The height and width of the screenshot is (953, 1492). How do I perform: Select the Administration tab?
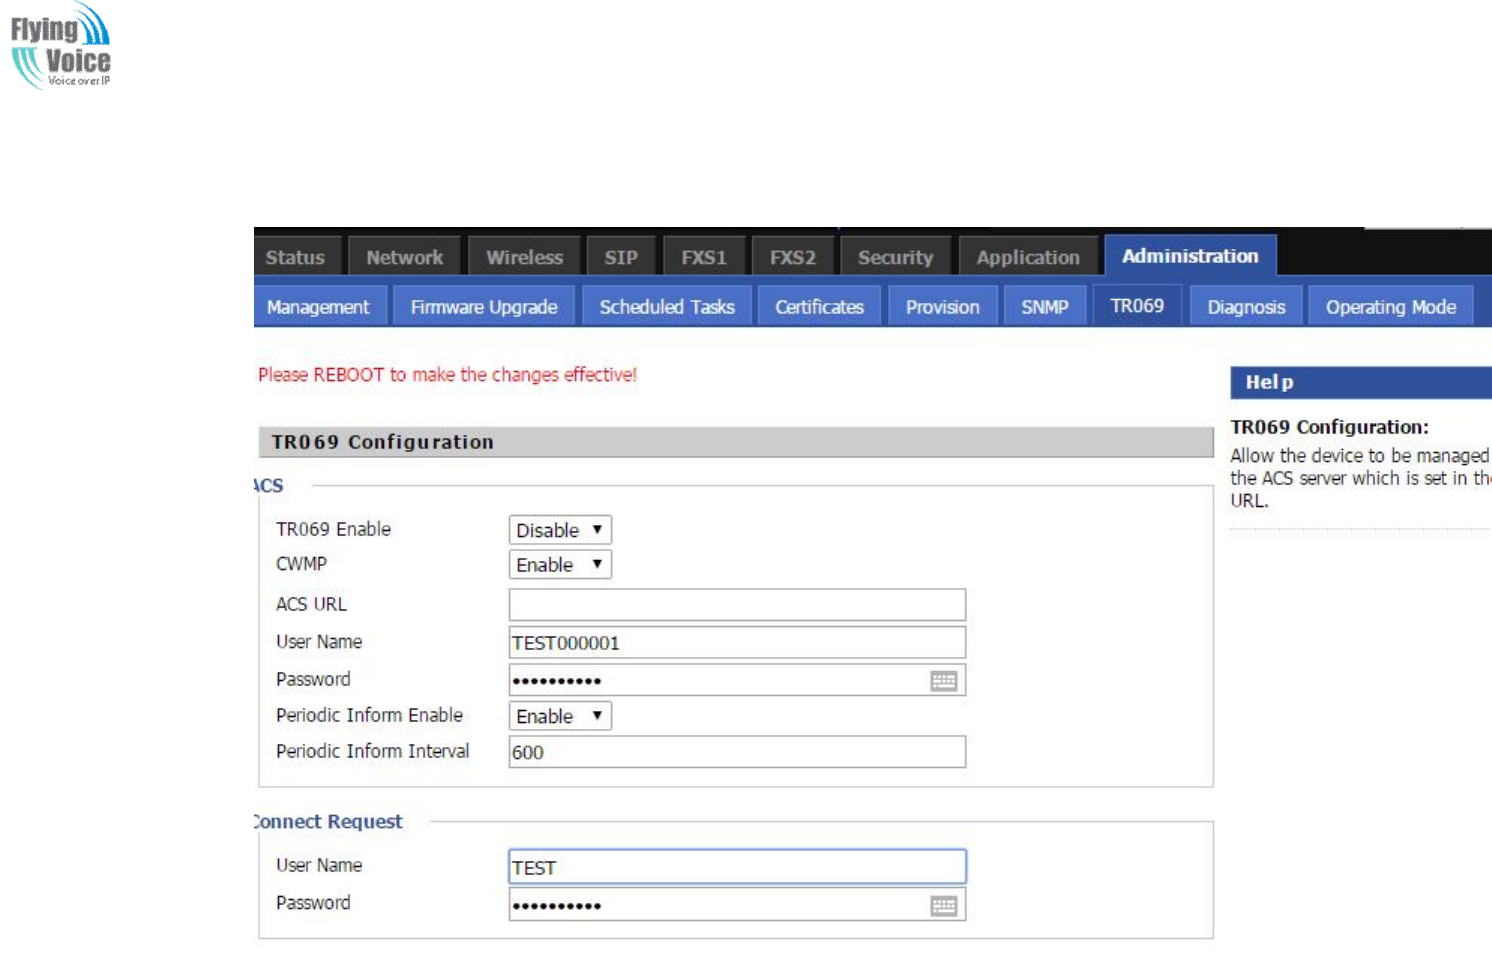point(1190,256)
